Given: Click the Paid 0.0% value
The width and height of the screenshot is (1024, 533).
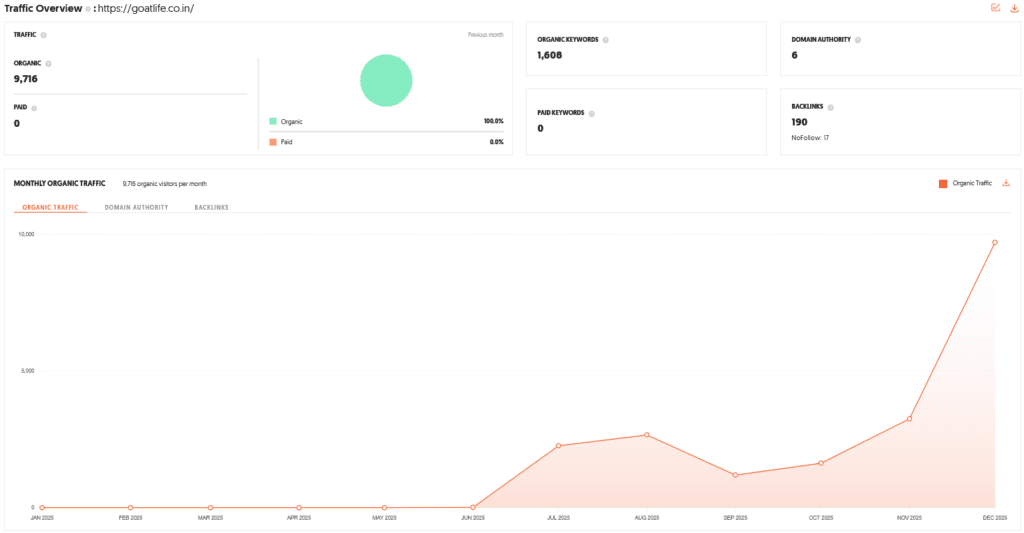Looking at the screenshot, I should pos(496,142).
